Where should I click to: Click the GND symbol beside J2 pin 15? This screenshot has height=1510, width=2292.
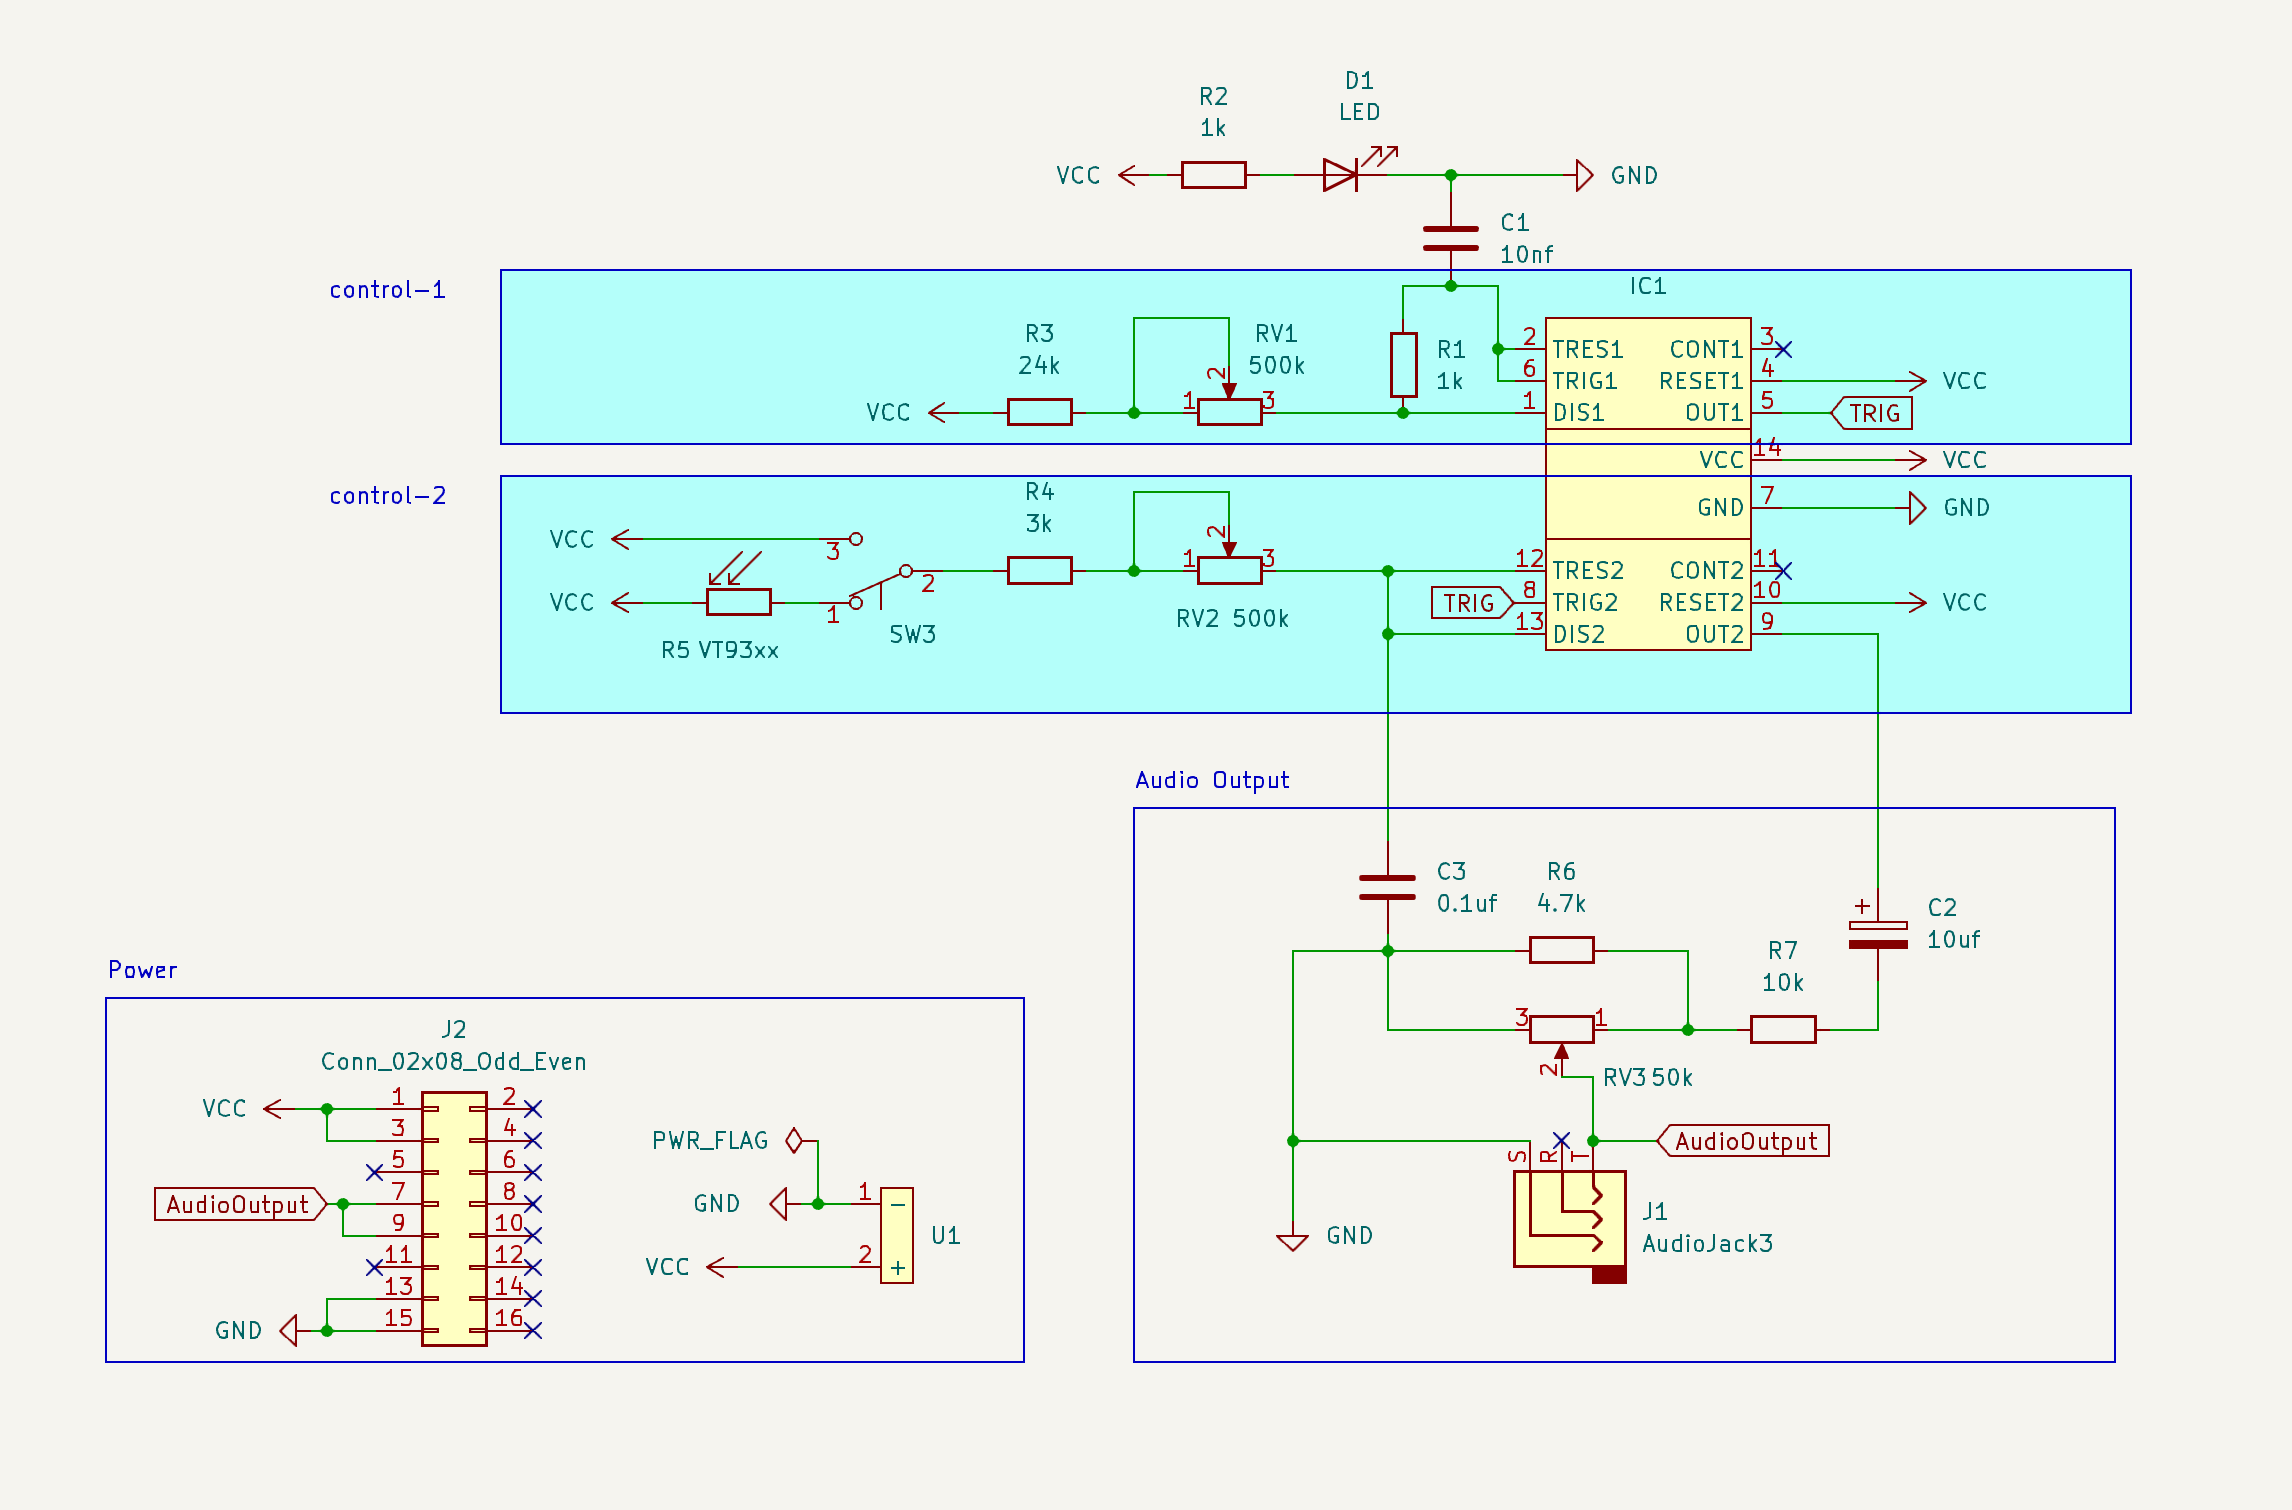pyautogui.click(x=289, y=1330)
